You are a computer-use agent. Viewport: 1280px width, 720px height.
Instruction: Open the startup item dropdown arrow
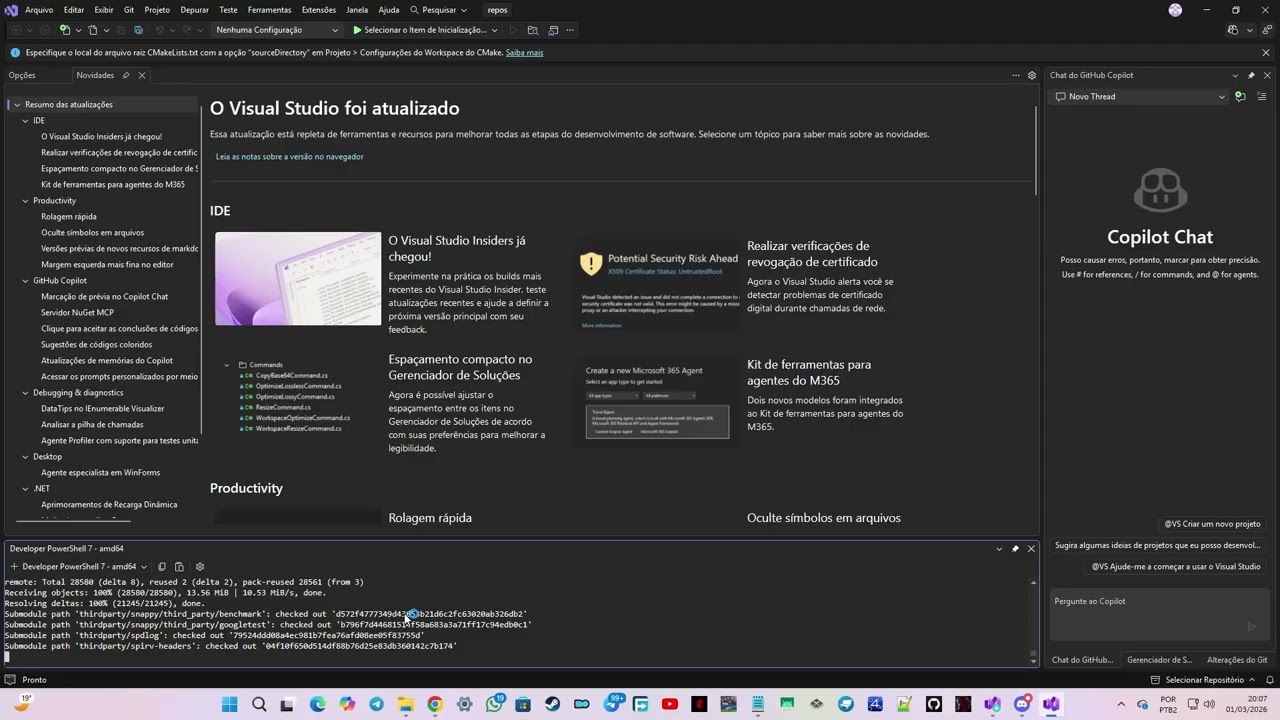click(494, 30)
